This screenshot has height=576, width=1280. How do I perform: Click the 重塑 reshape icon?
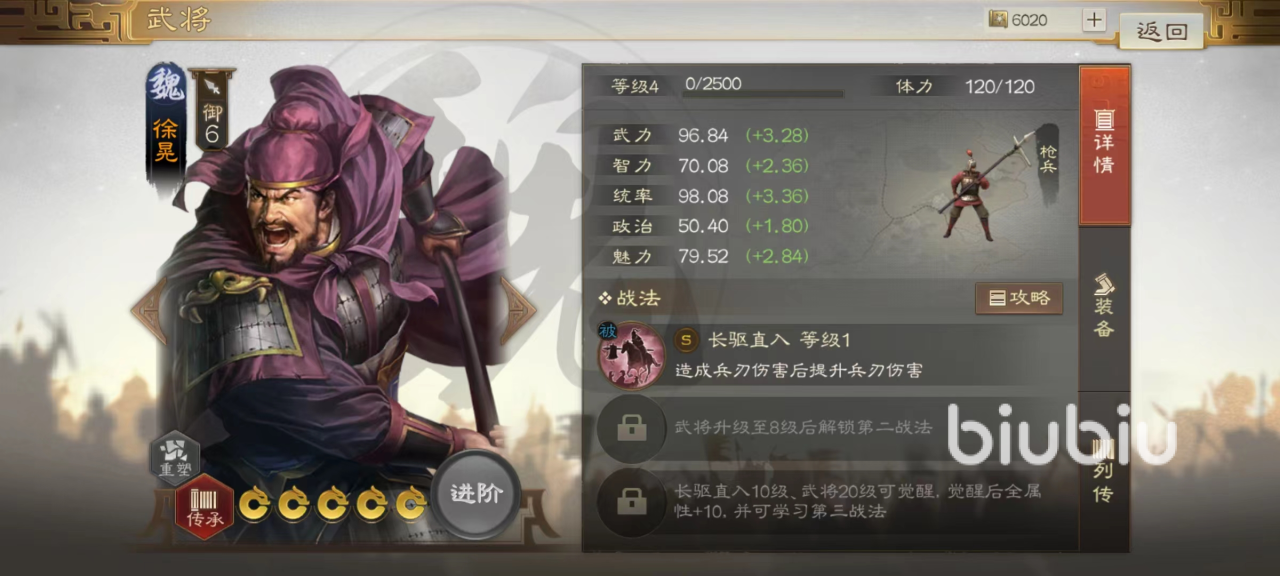pos(175,458)
